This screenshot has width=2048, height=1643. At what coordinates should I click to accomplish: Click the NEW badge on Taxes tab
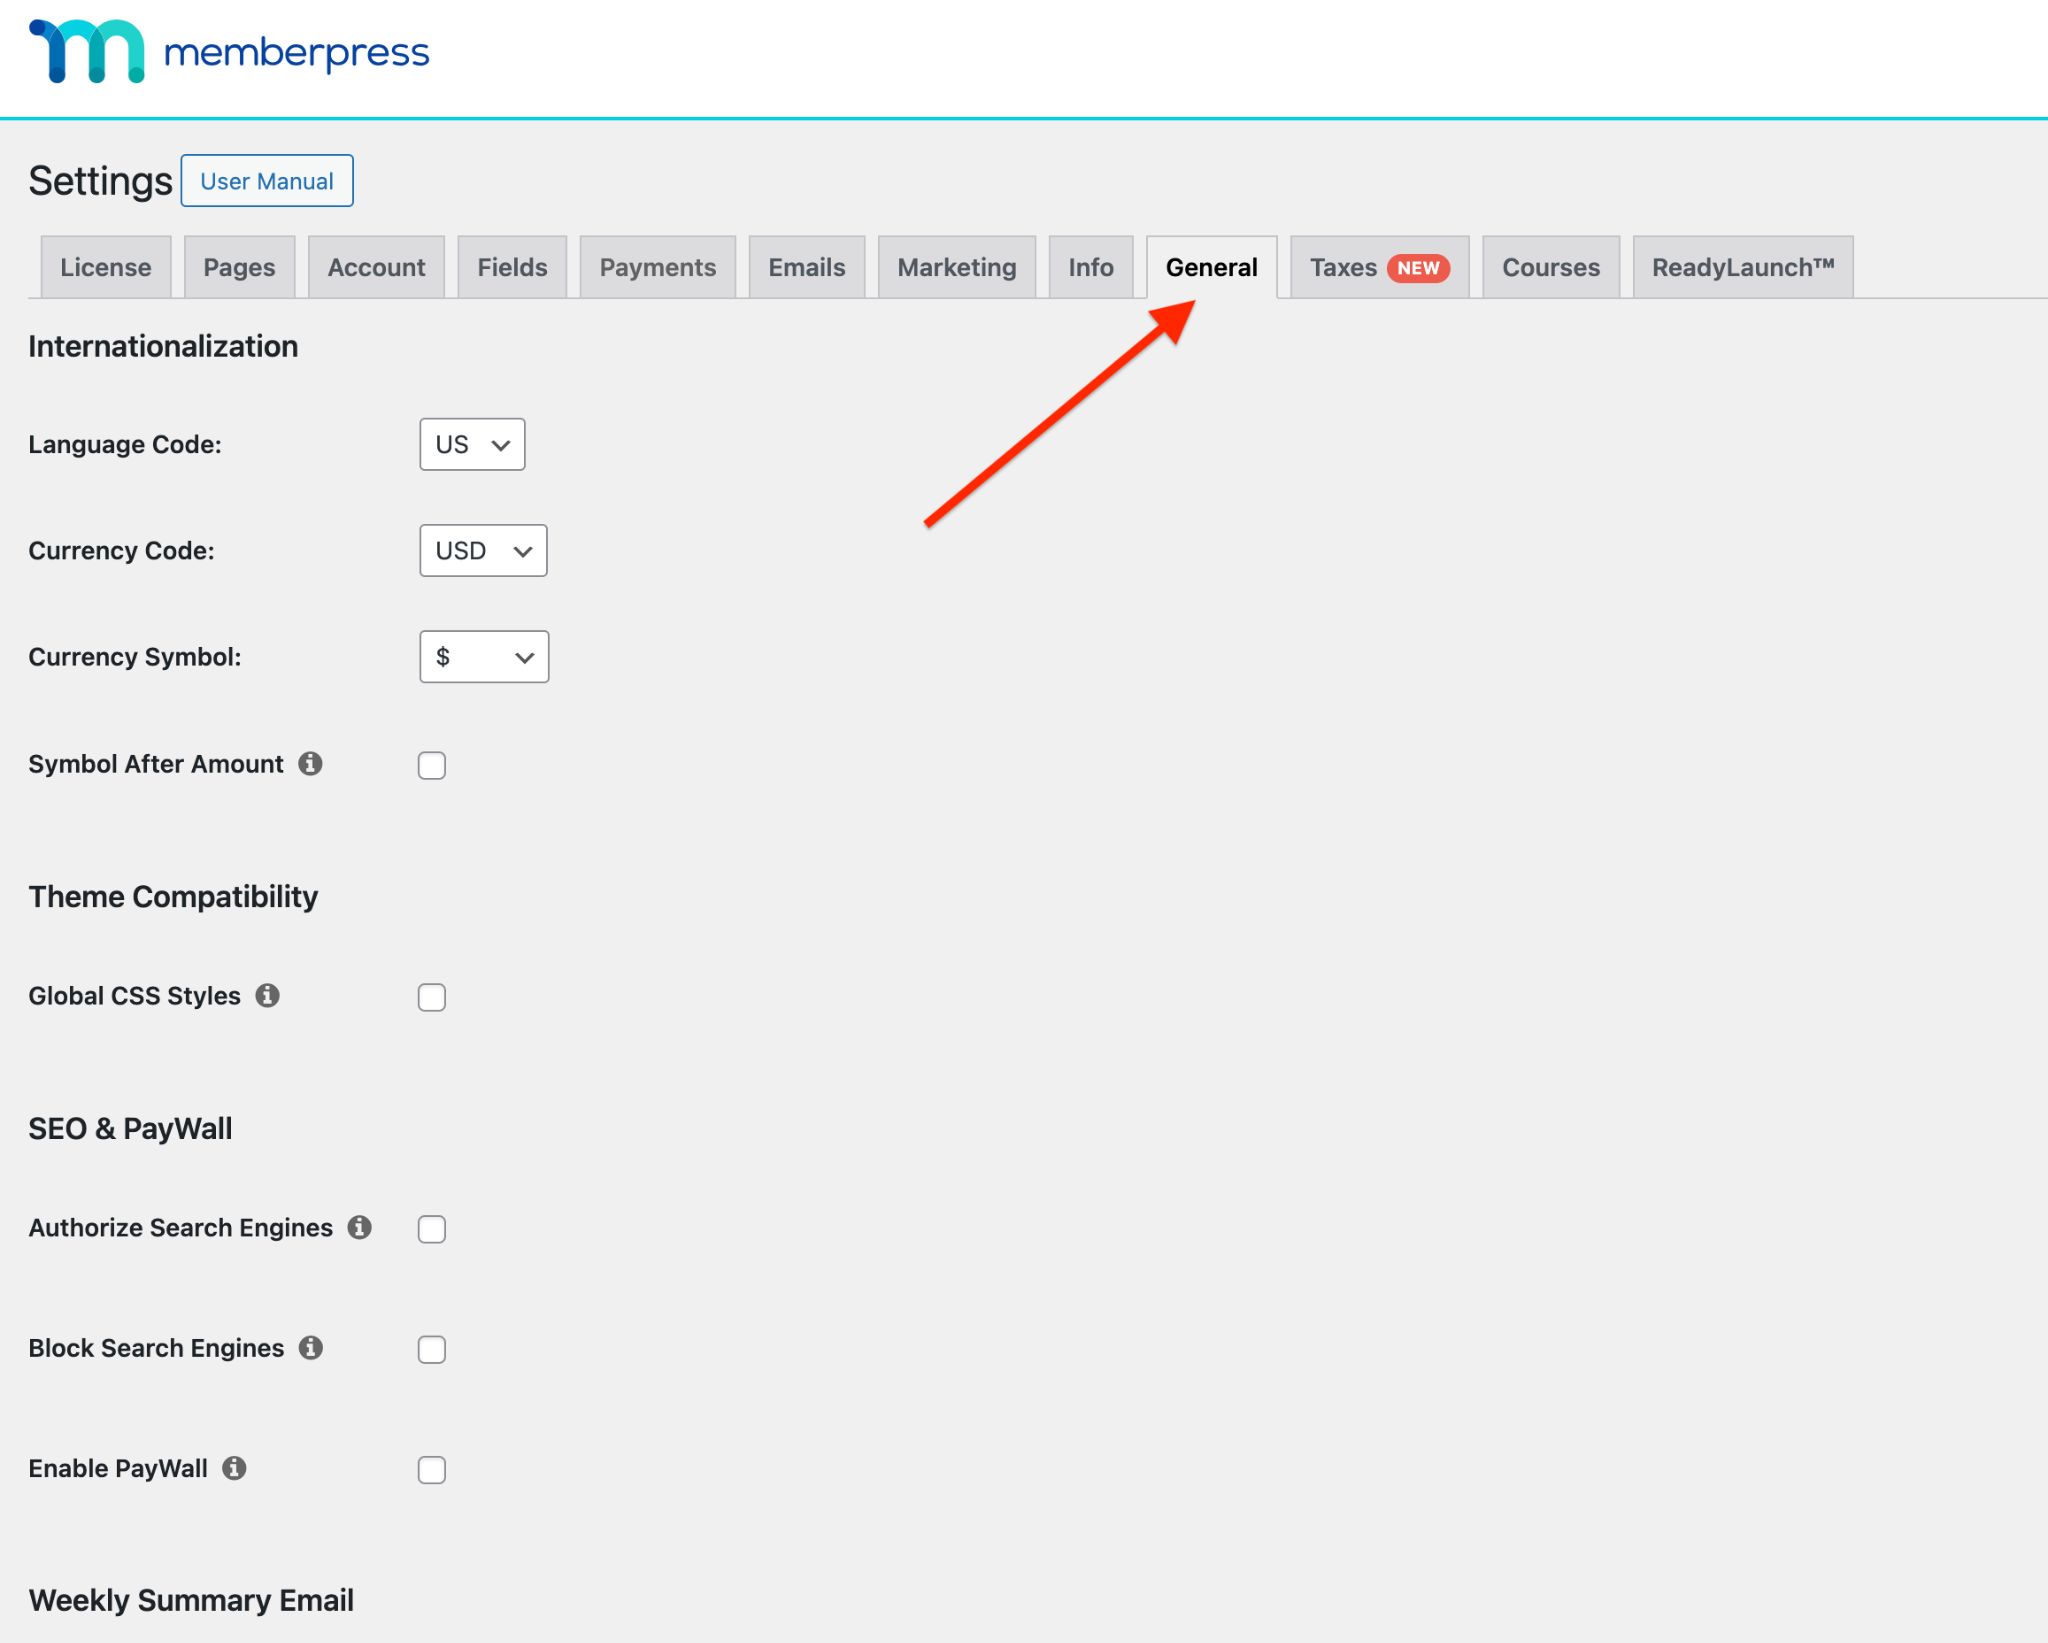pyautogui.click(x=1418, y=268)
